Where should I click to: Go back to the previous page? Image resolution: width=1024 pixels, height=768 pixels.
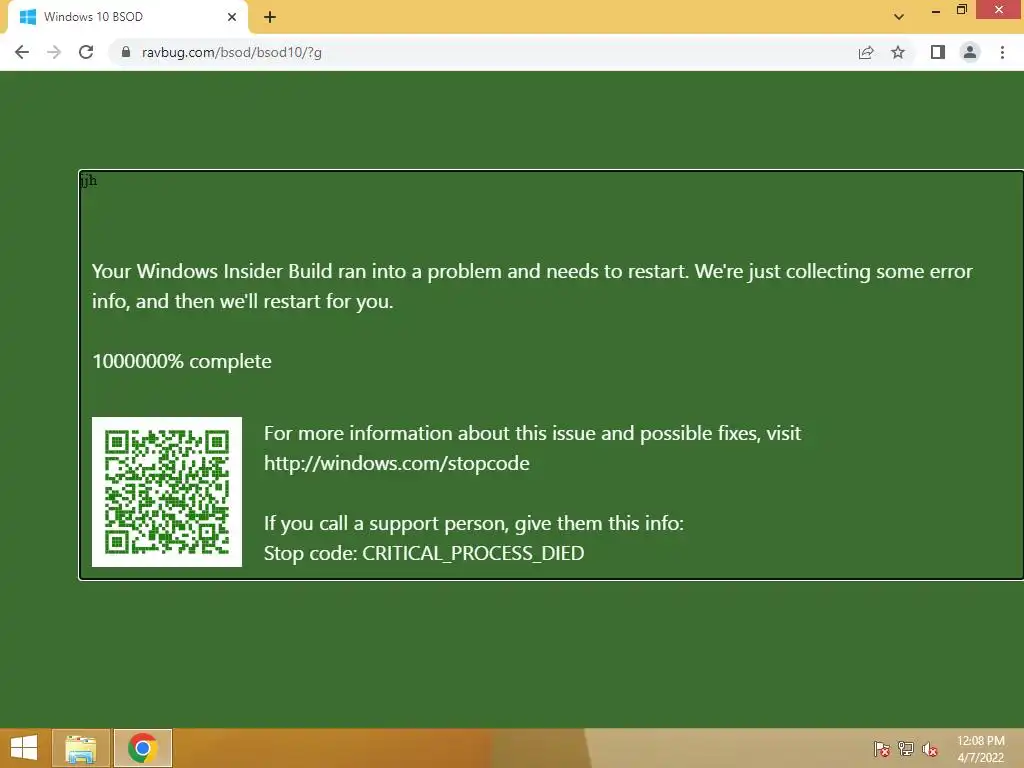click(22, 52)
